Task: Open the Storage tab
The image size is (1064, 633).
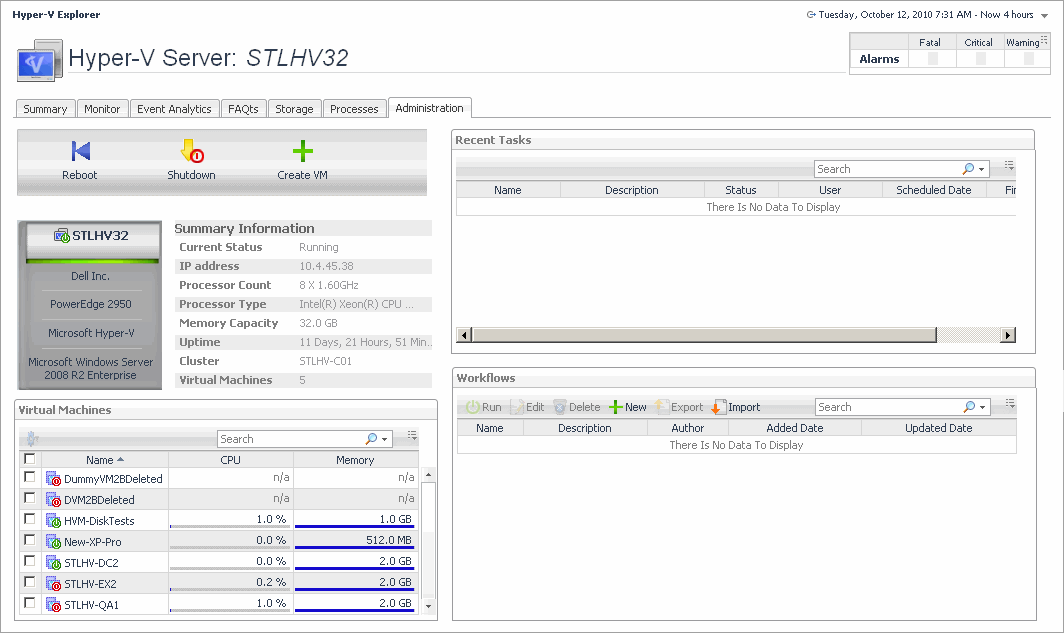Action: pyautogui.click(x=294, y=109)
